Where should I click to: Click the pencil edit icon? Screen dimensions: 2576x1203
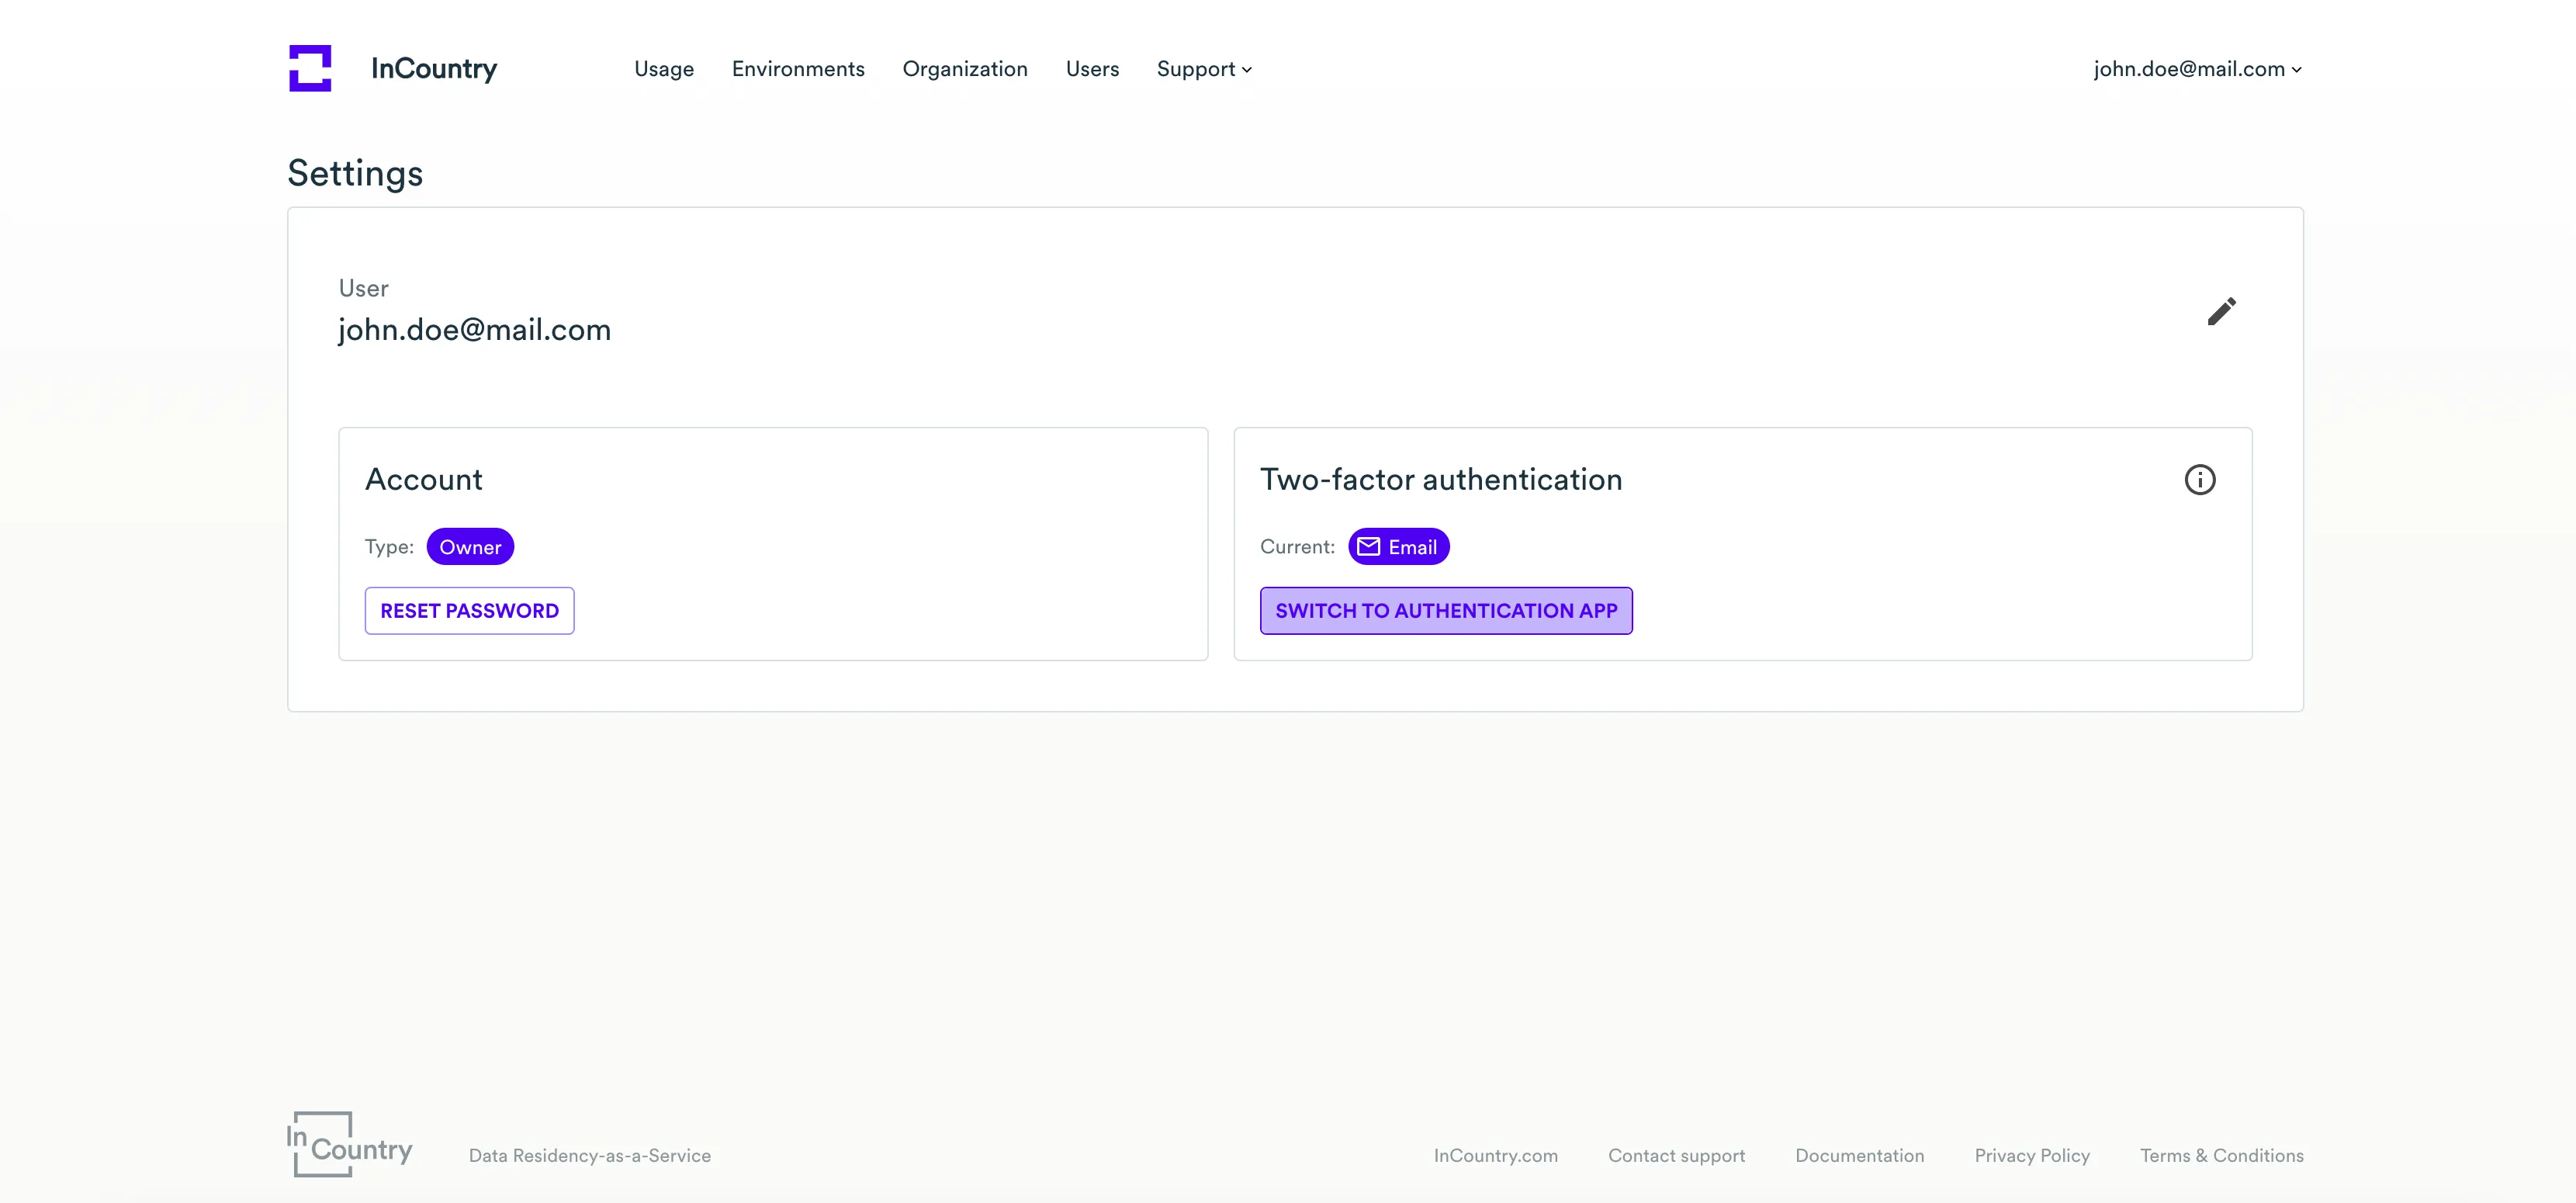(2221, 312)
